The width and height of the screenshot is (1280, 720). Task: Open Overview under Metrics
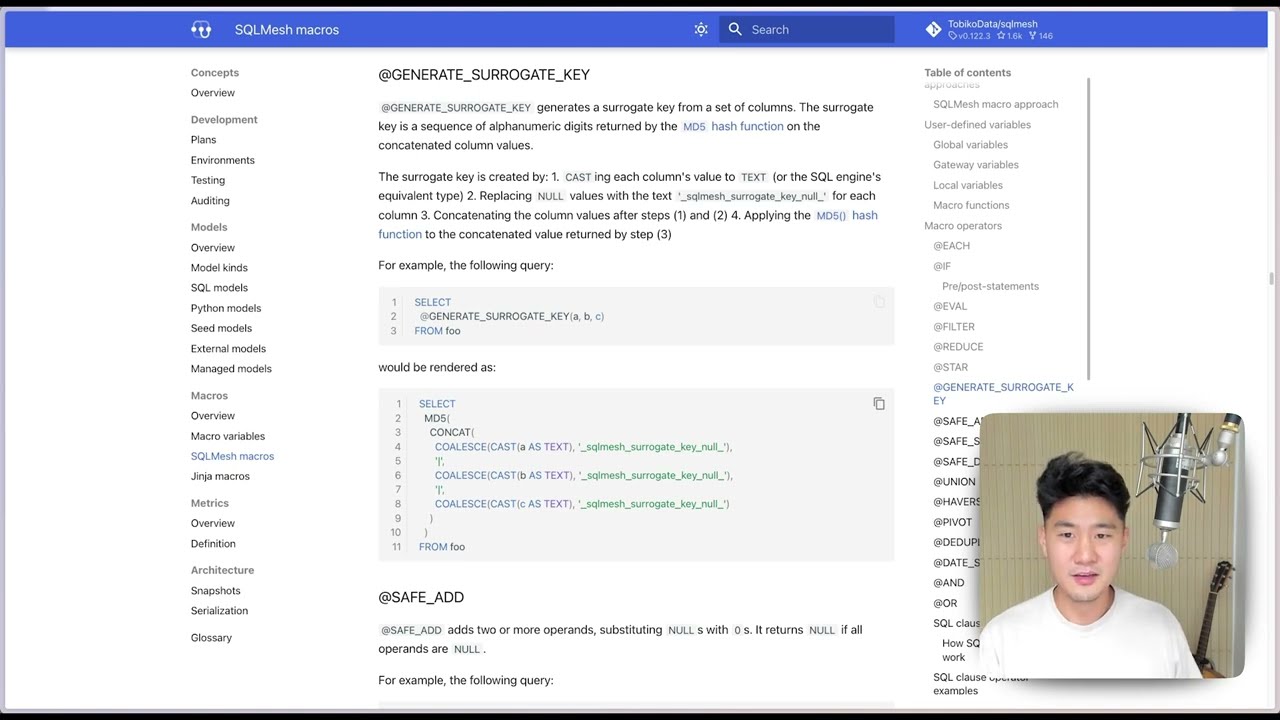coord(213,523)
